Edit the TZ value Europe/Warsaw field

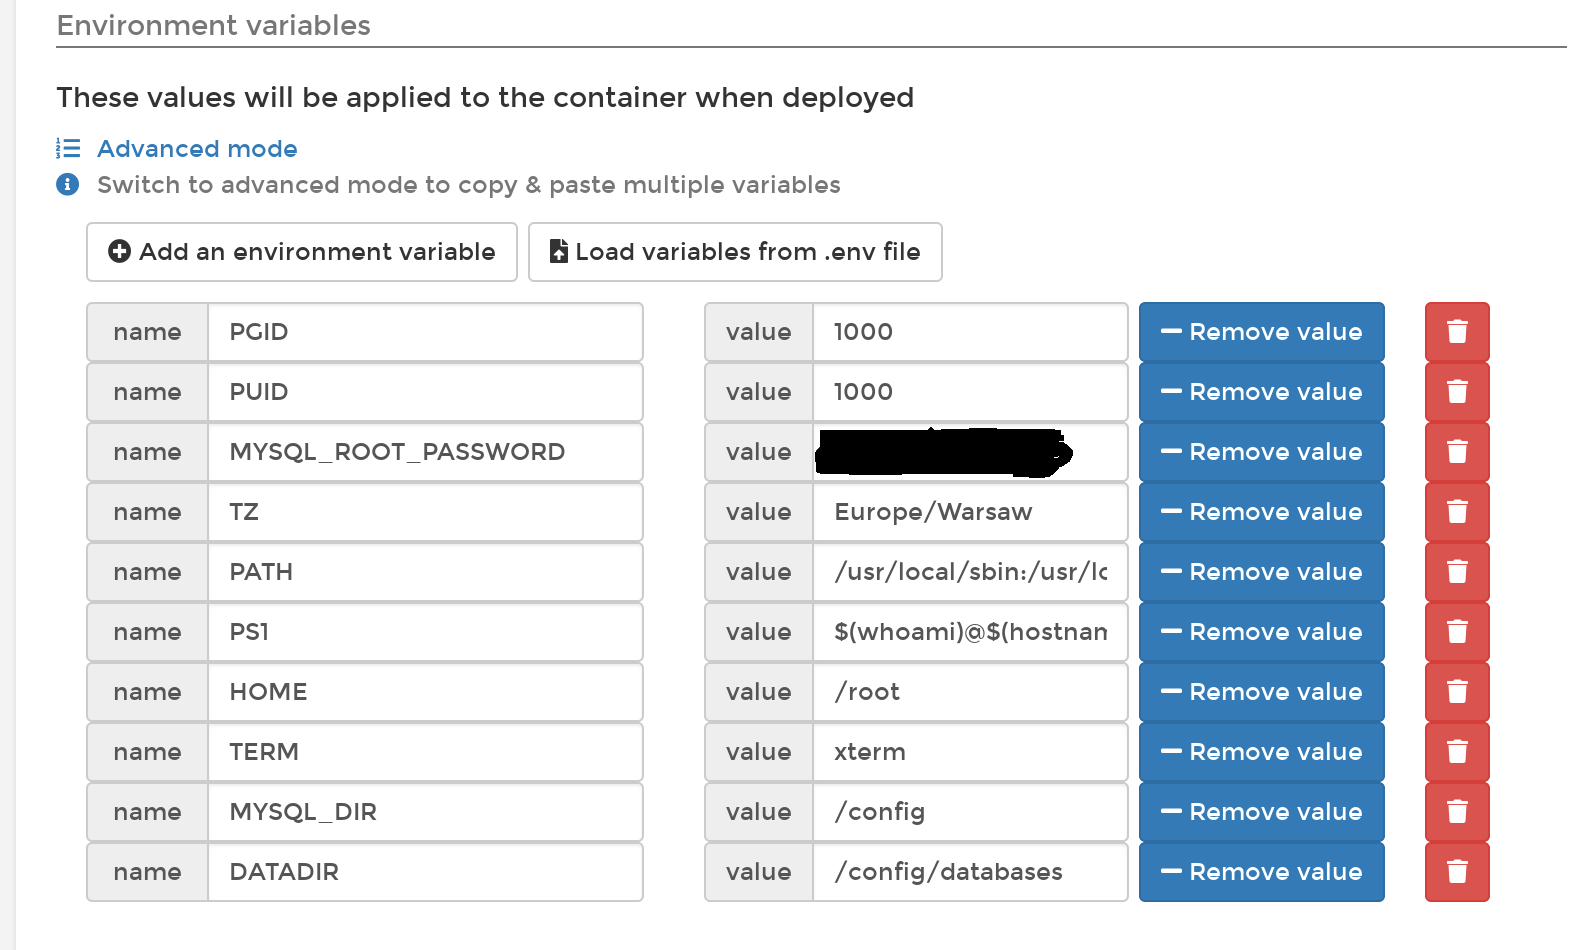click(969, 512)
